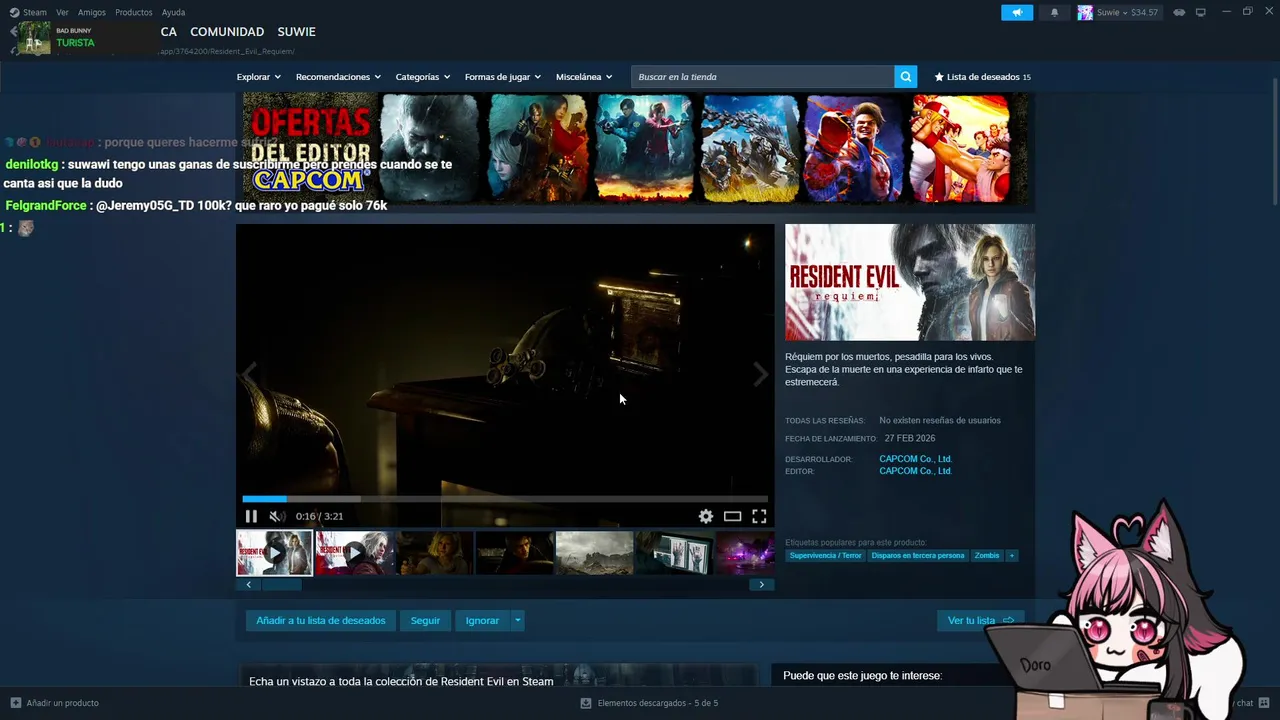Open the Productos menu

click(134, 12)
